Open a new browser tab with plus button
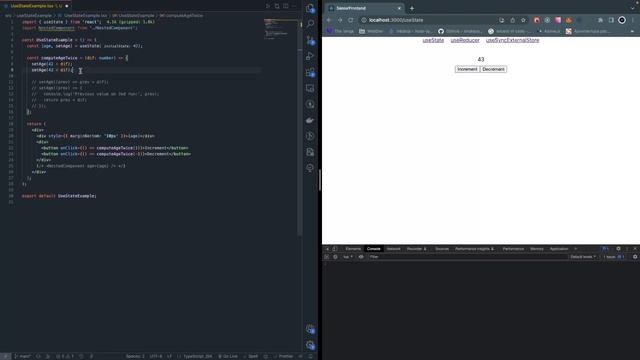640x360 pixels. (412, 8)
